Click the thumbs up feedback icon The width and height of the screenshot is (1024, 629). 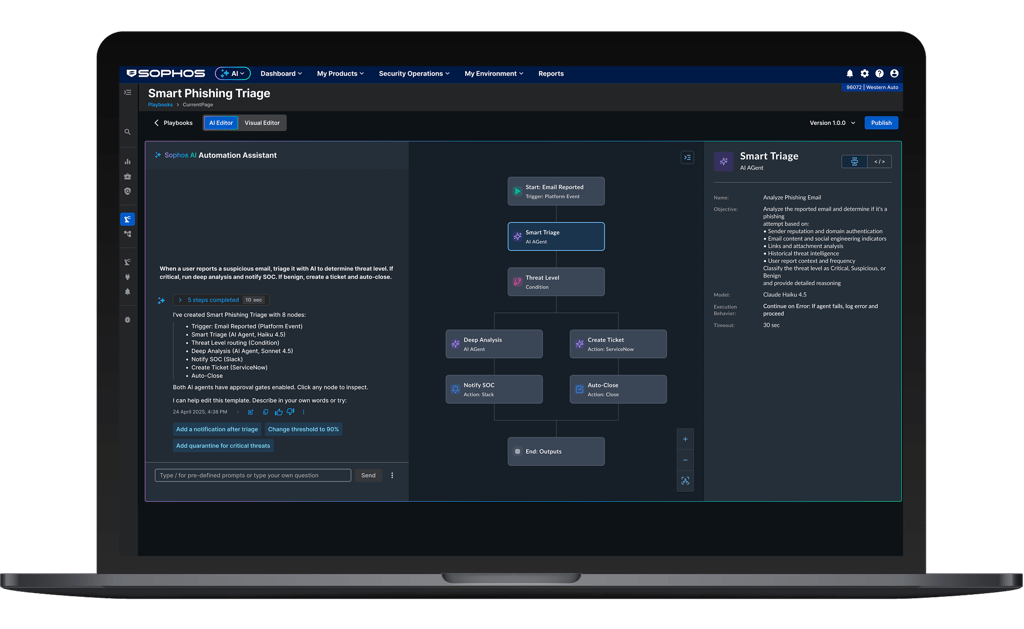pyautogui.click(x=279, y=412)
